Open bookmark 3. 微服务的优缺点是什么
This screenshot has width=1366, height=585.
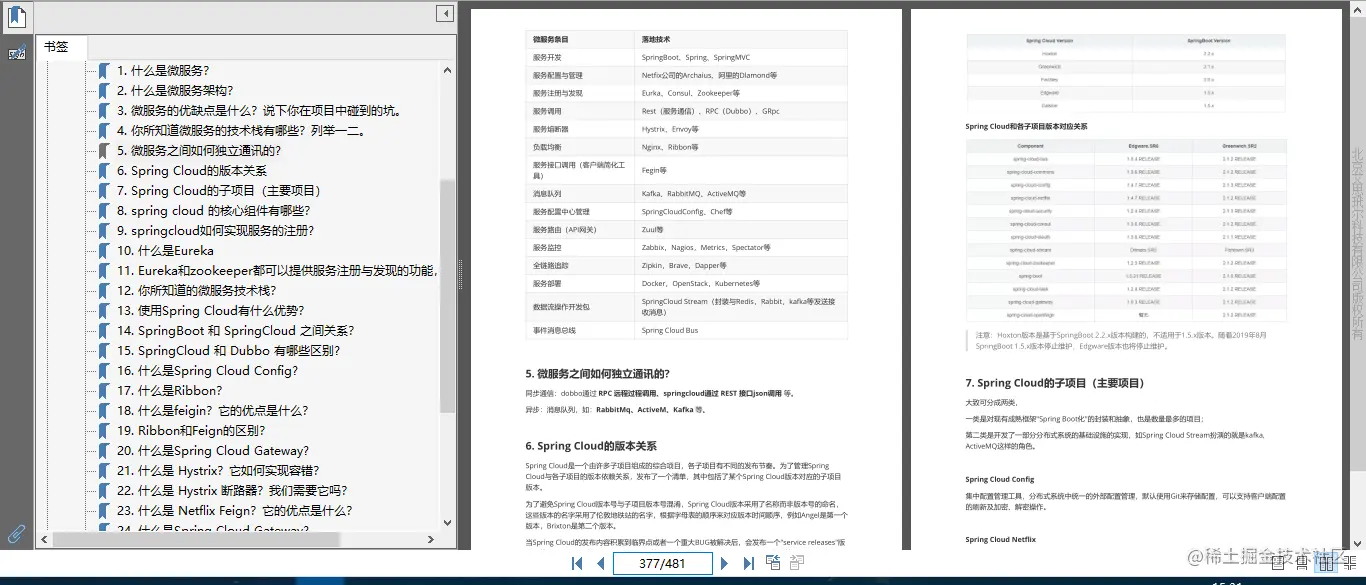pyautogui.click(x=258, y=111)
